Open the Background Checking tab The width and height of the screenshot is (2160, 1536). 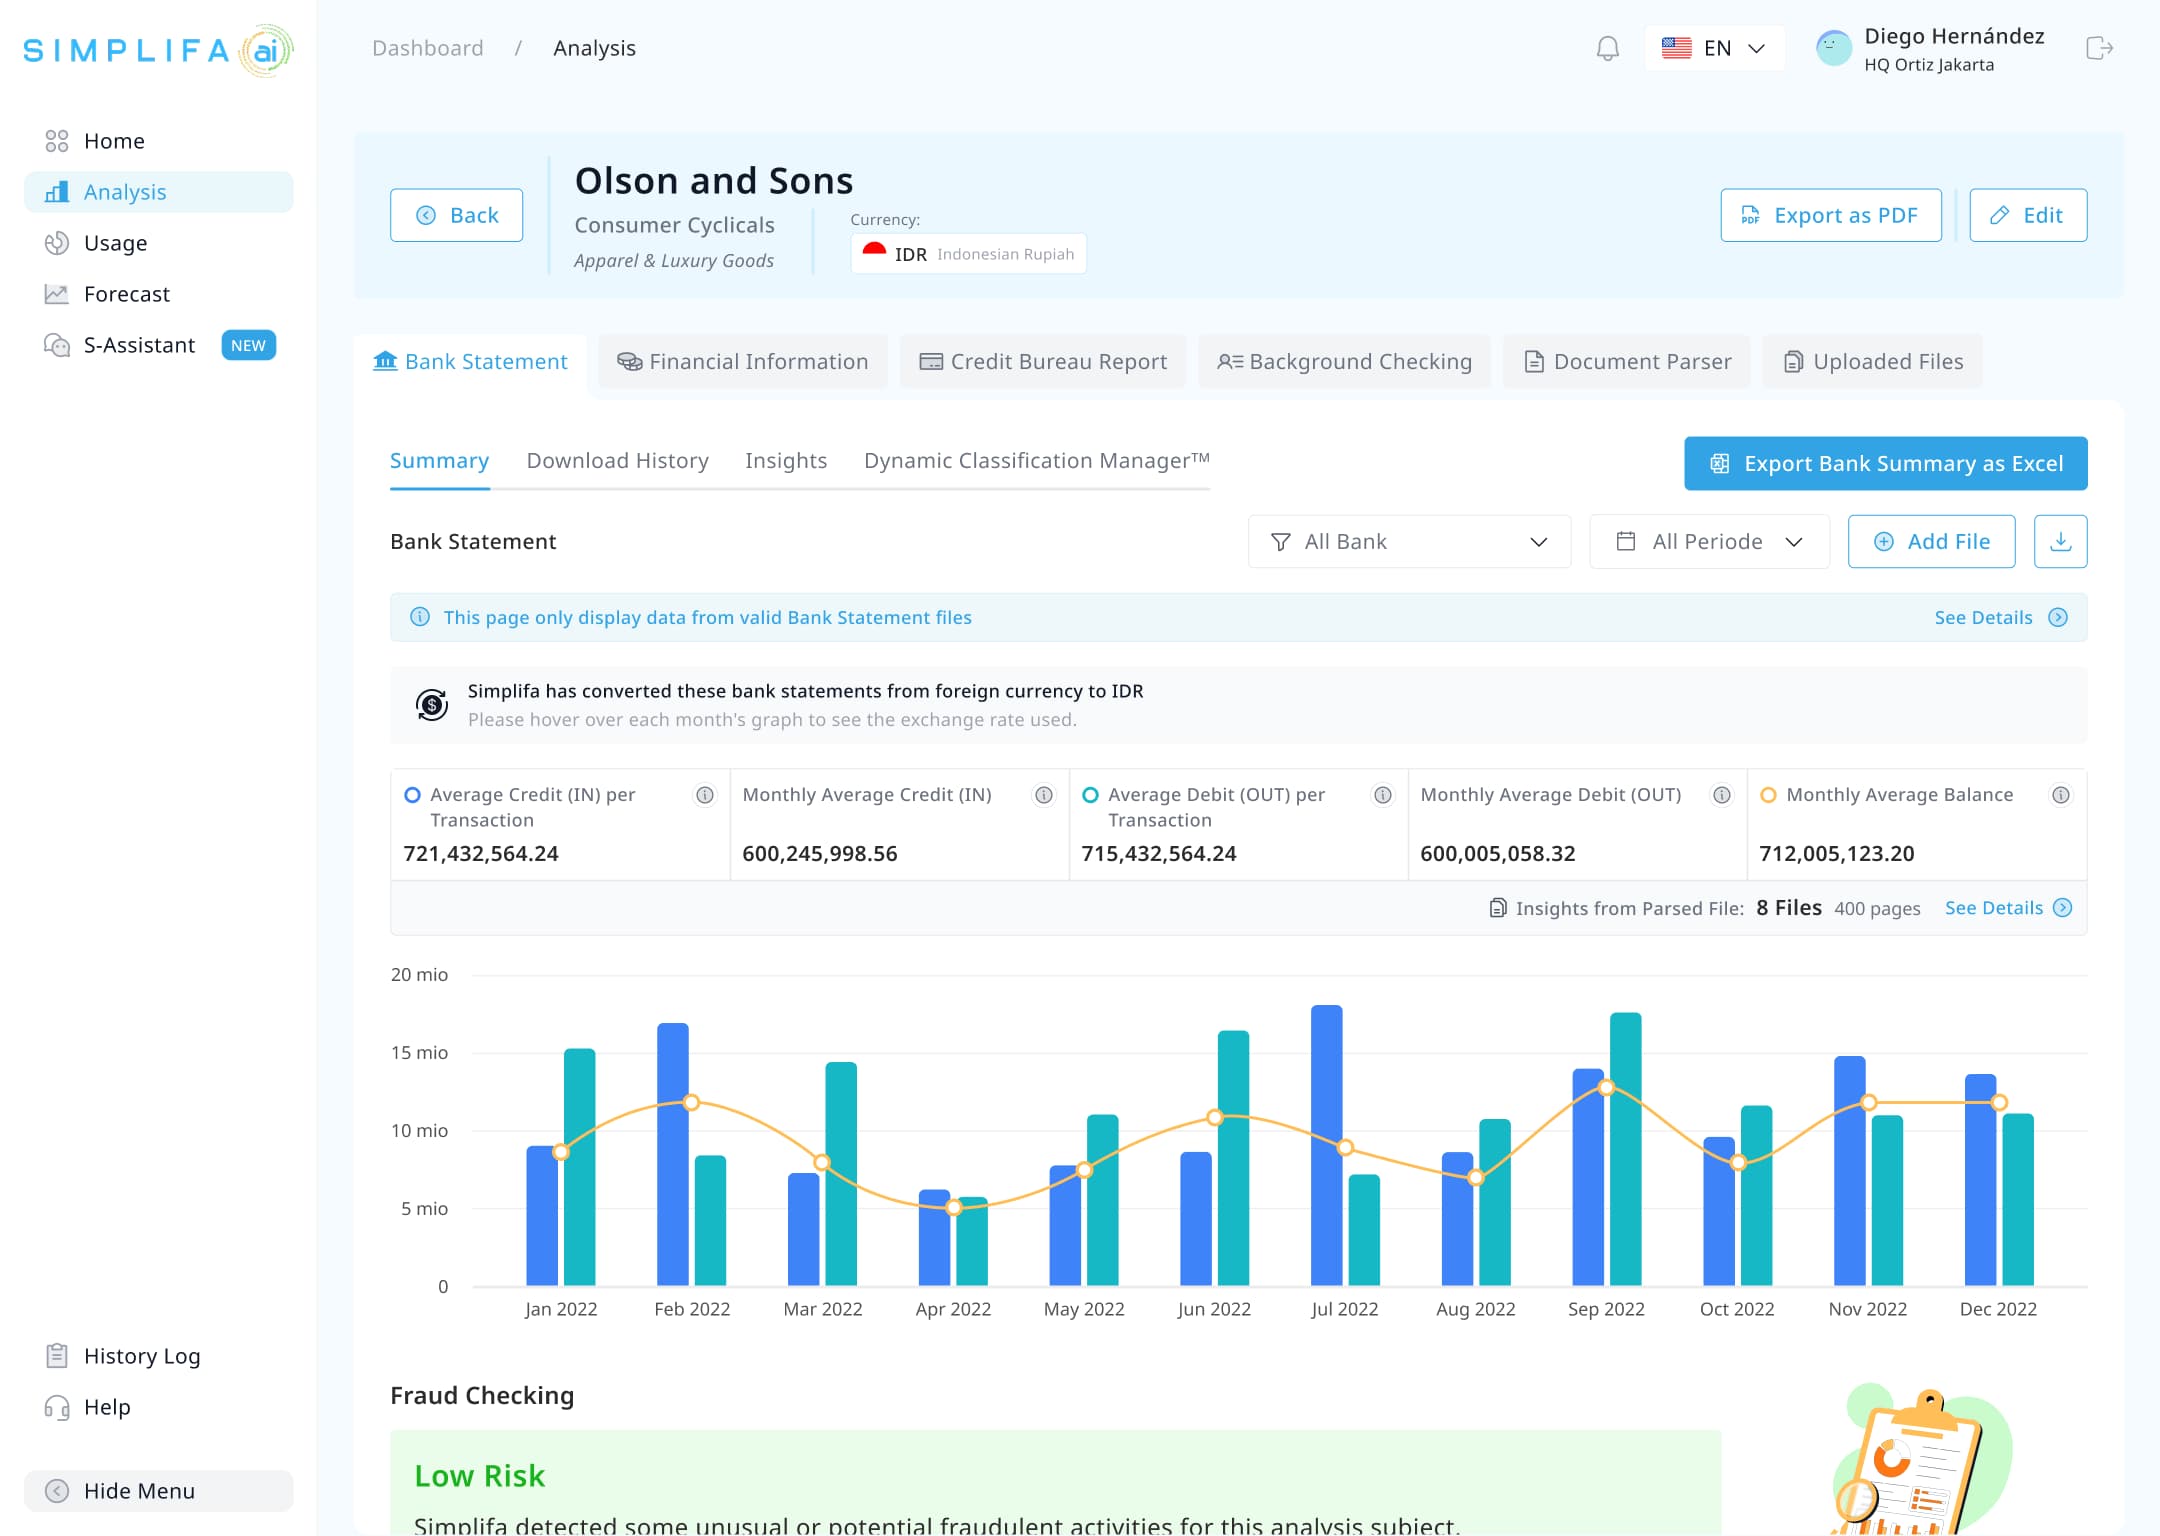coord(1344,361)
